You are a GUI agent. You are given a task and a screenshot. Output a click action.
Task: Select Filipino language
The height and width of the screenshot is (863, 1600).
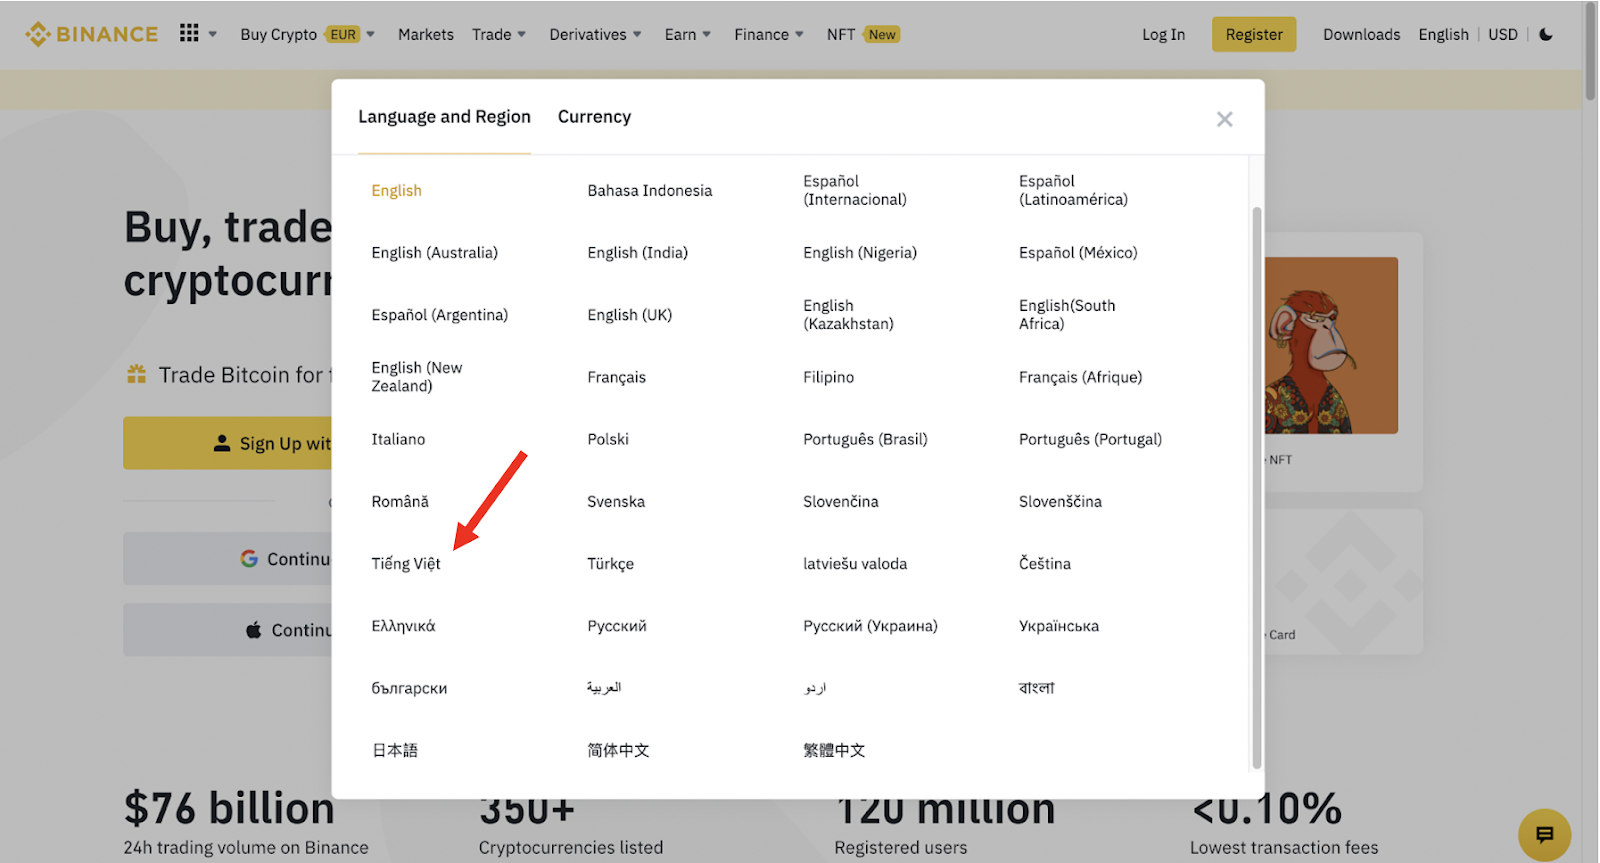(829, 377)
